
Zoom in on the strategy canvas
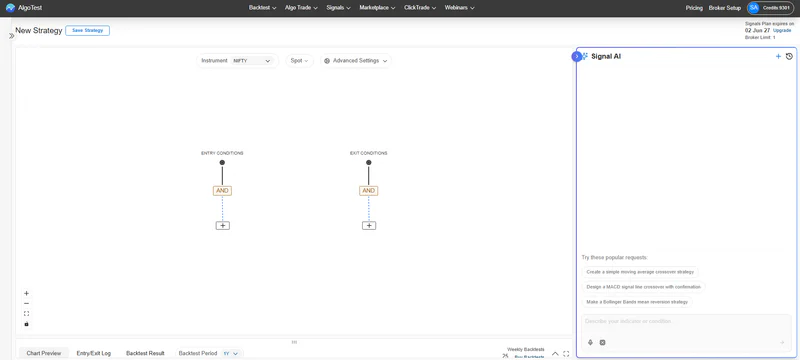click(x=27, y=293)
